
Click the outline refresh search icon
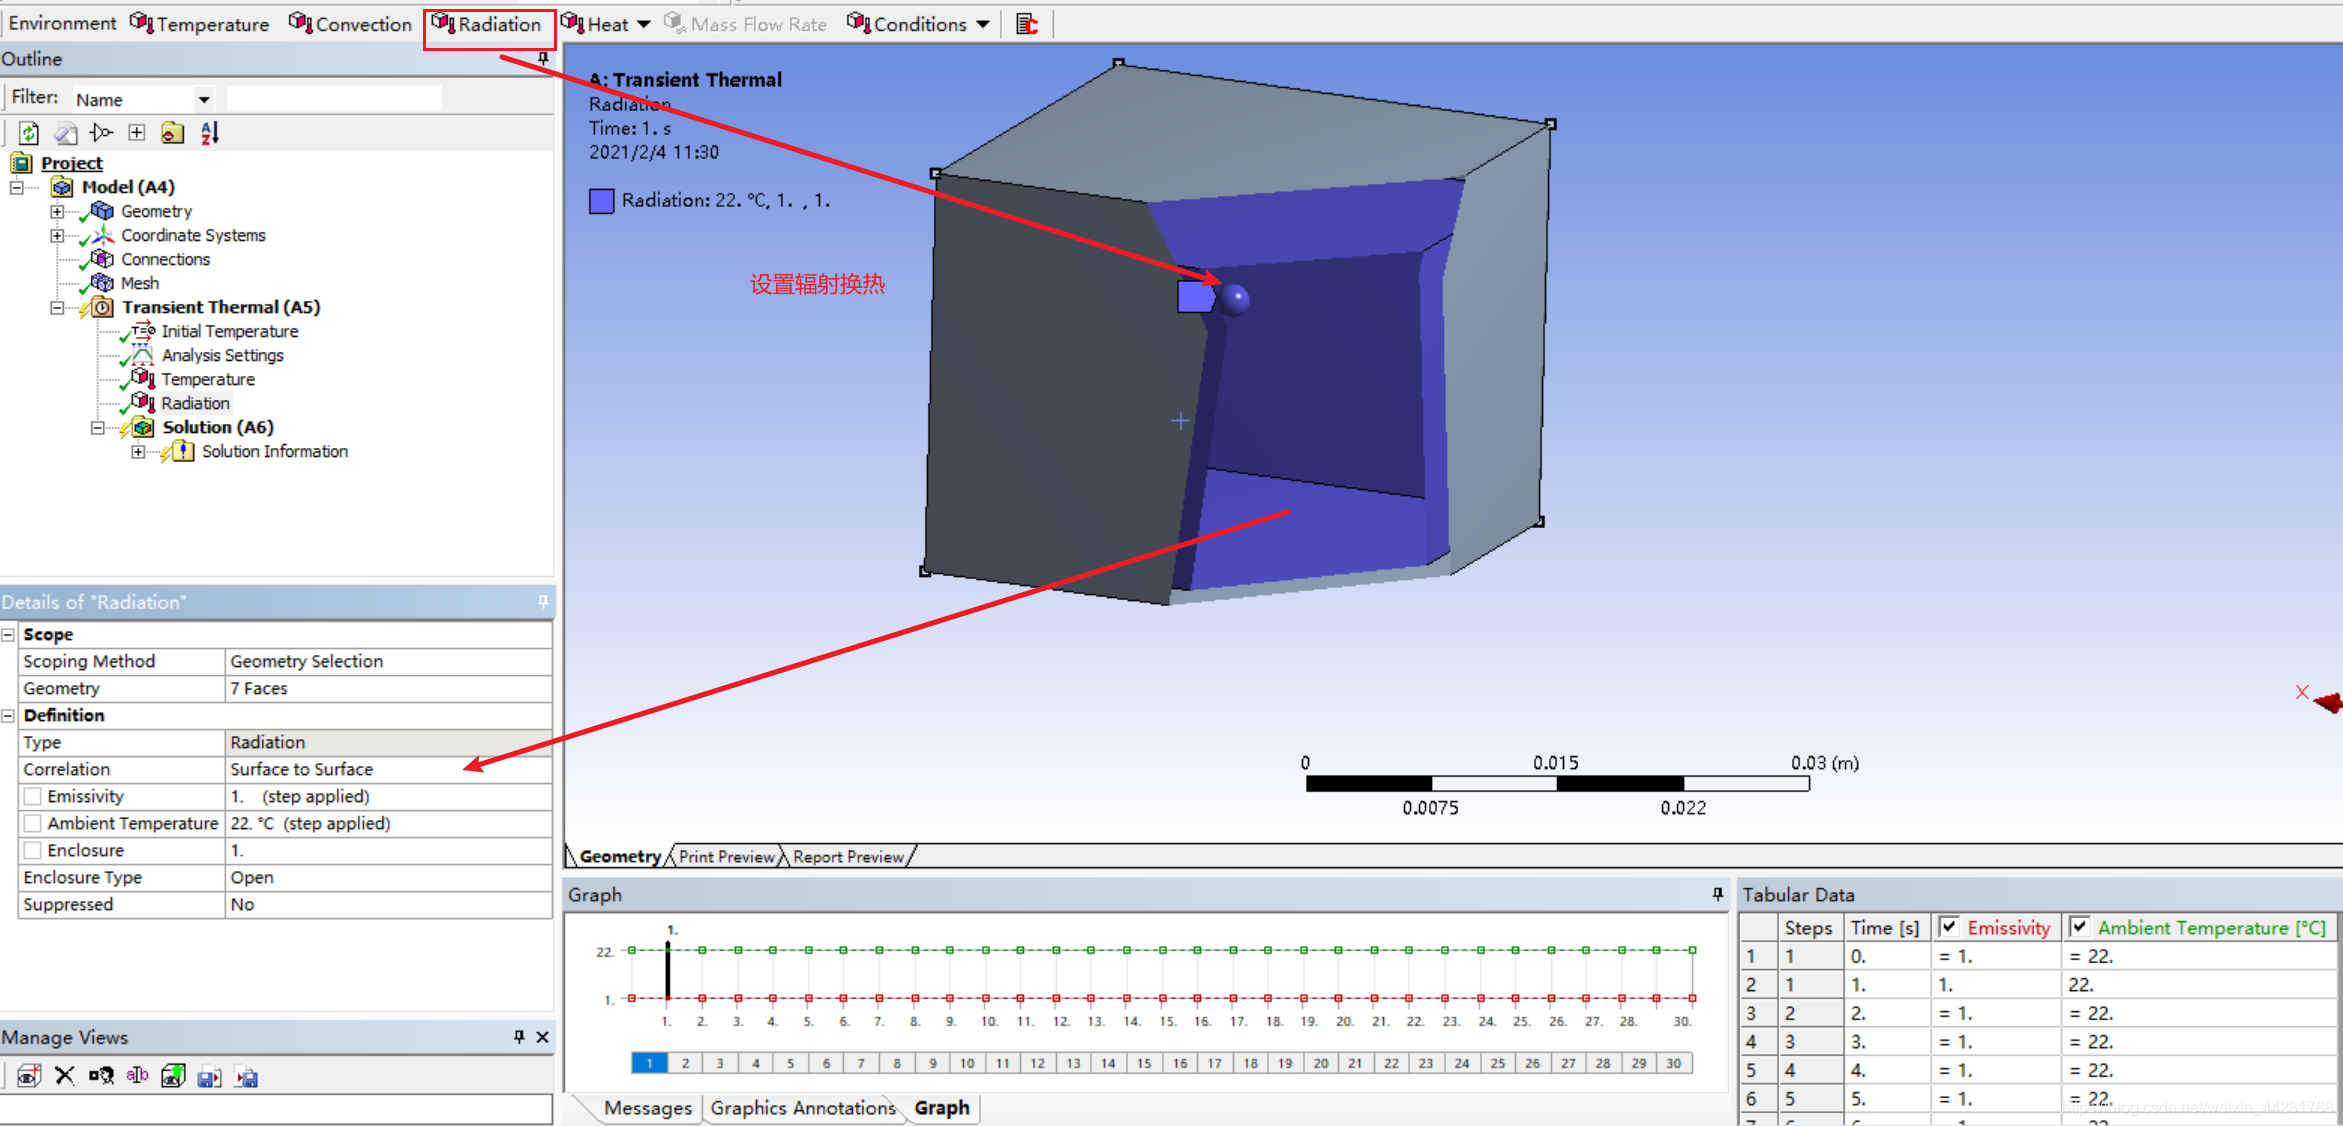coord(29,133)
